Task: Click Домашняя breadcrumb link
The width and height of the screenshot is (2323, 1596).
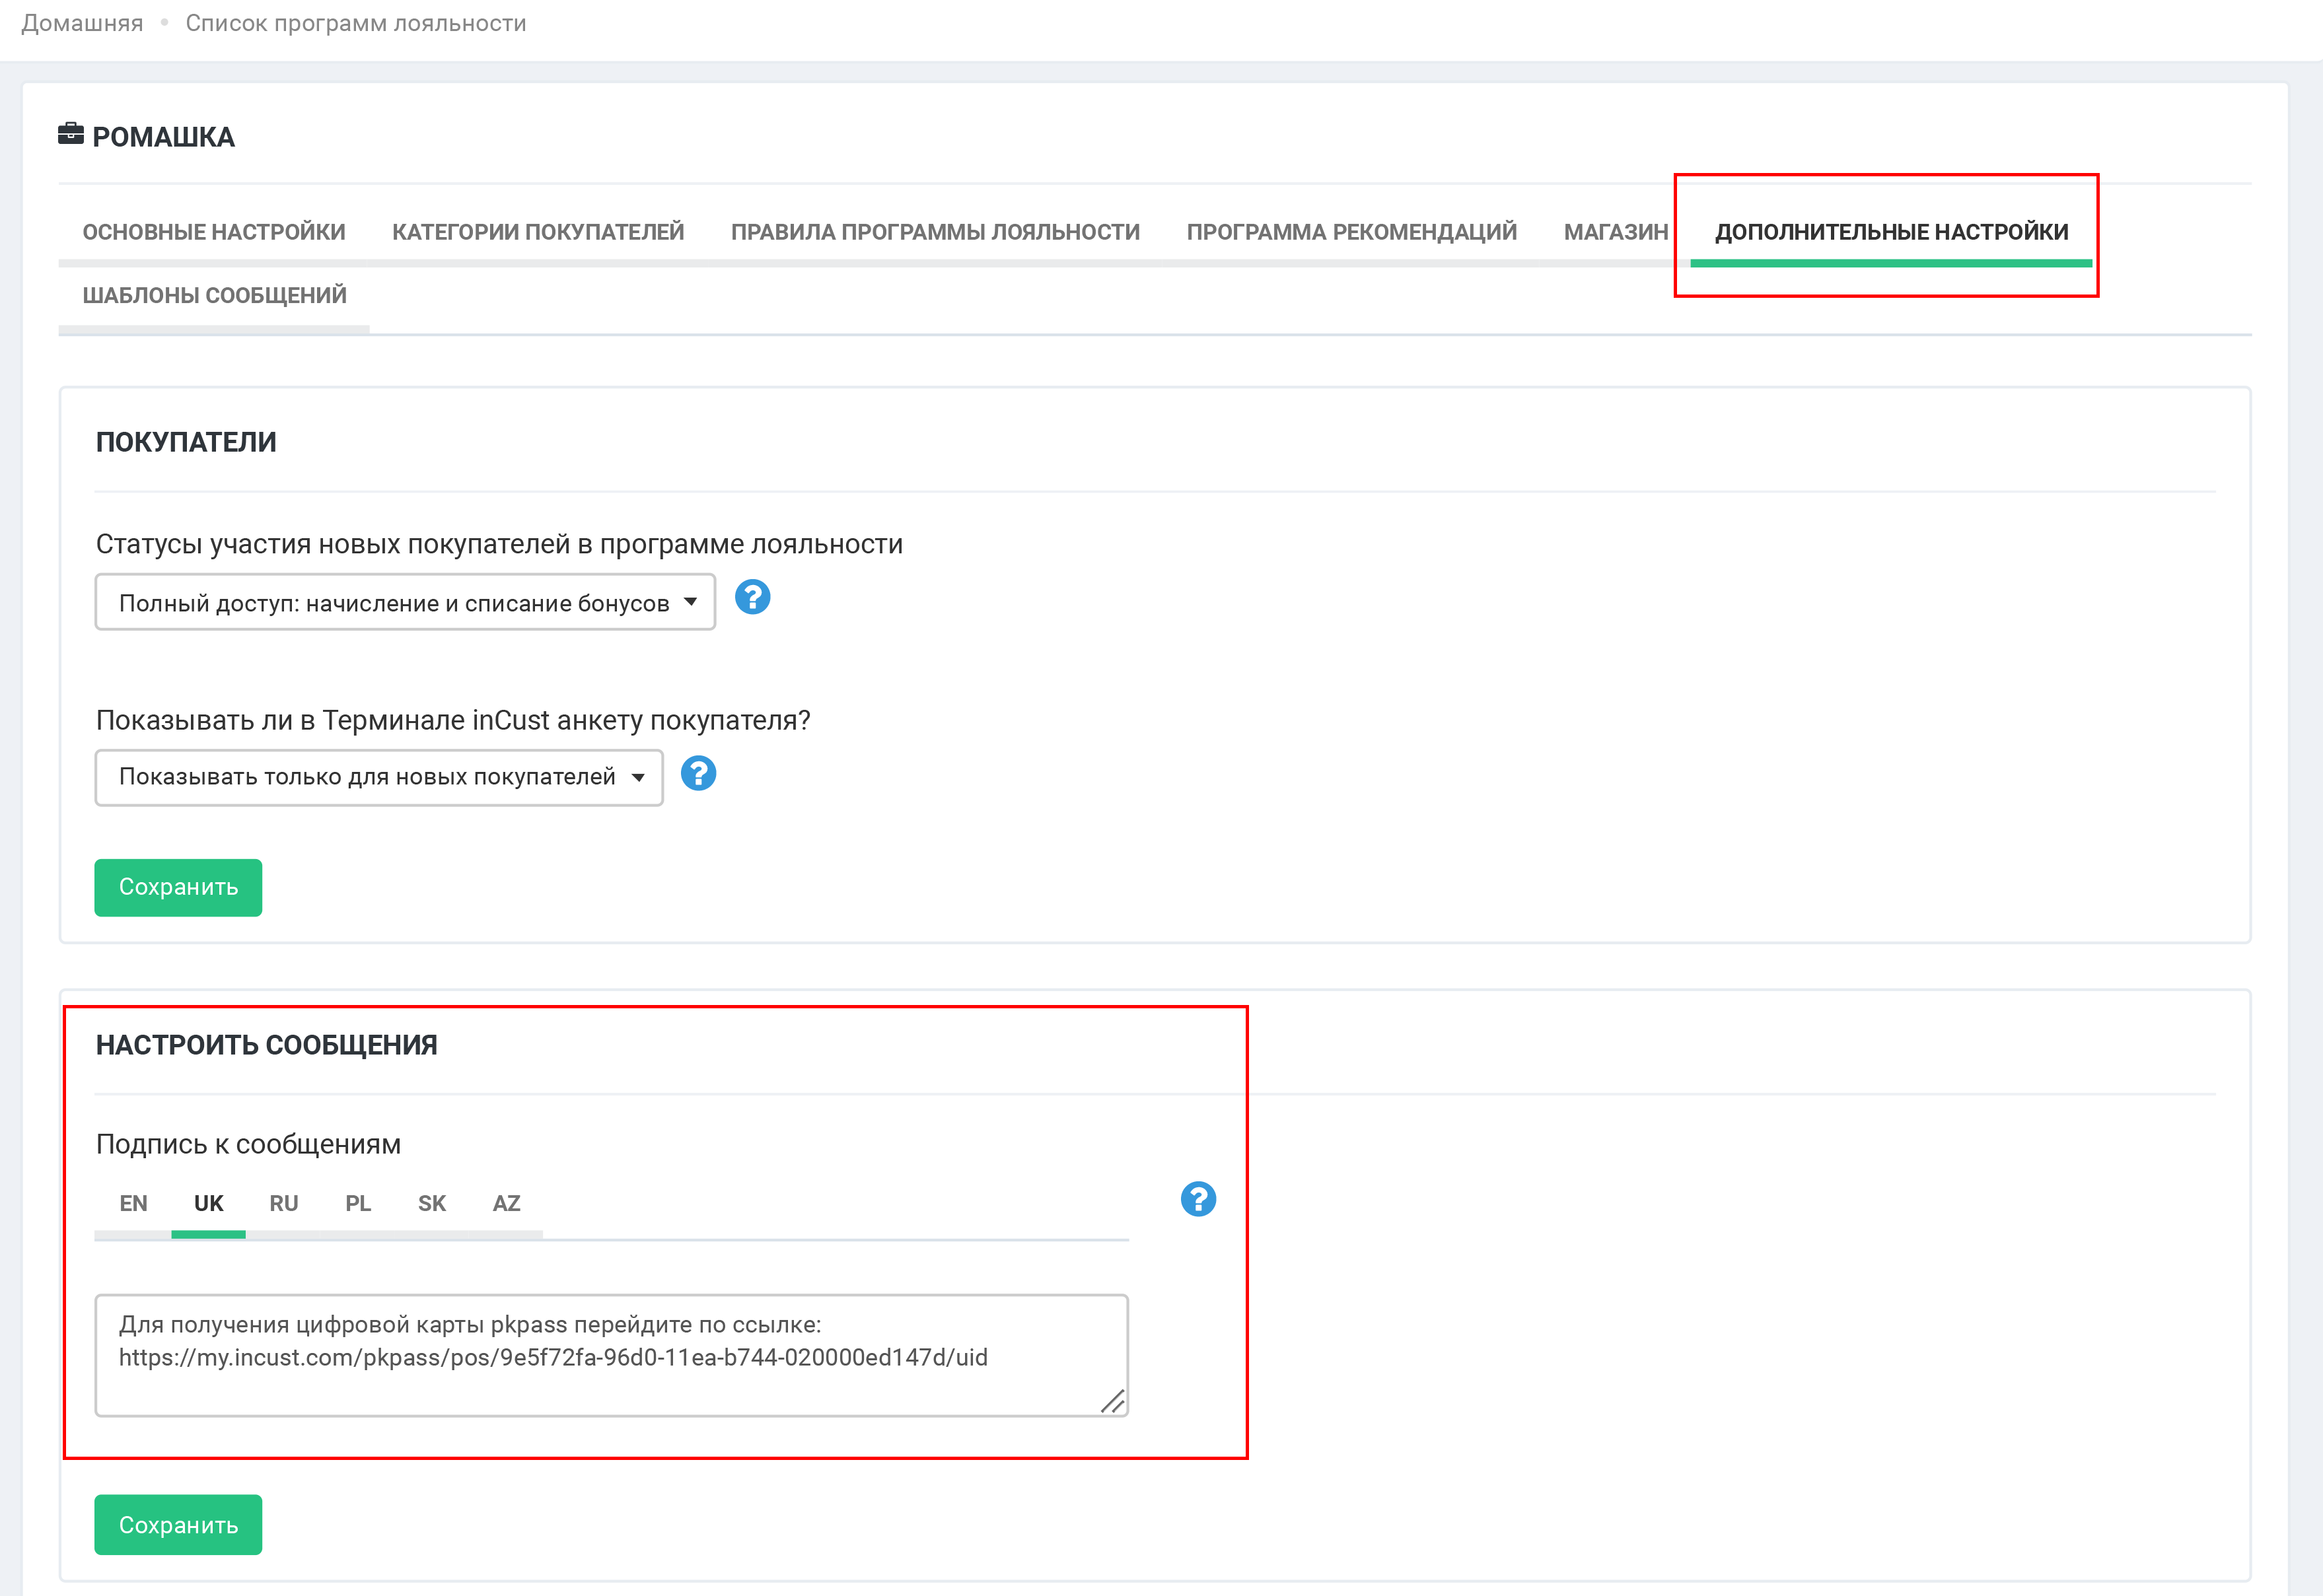Action: click(x=82, y=23)
